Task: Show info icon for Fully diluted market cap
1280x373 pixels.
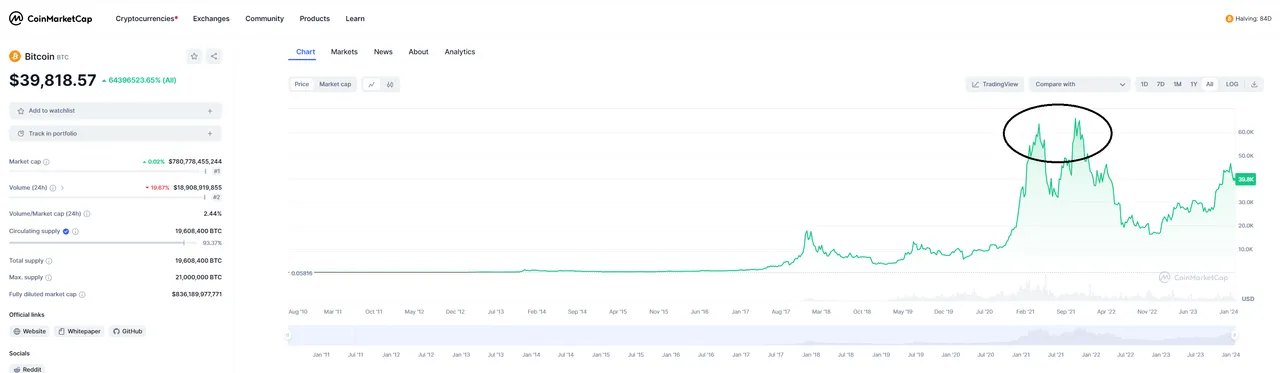Action: coord(82,294)
